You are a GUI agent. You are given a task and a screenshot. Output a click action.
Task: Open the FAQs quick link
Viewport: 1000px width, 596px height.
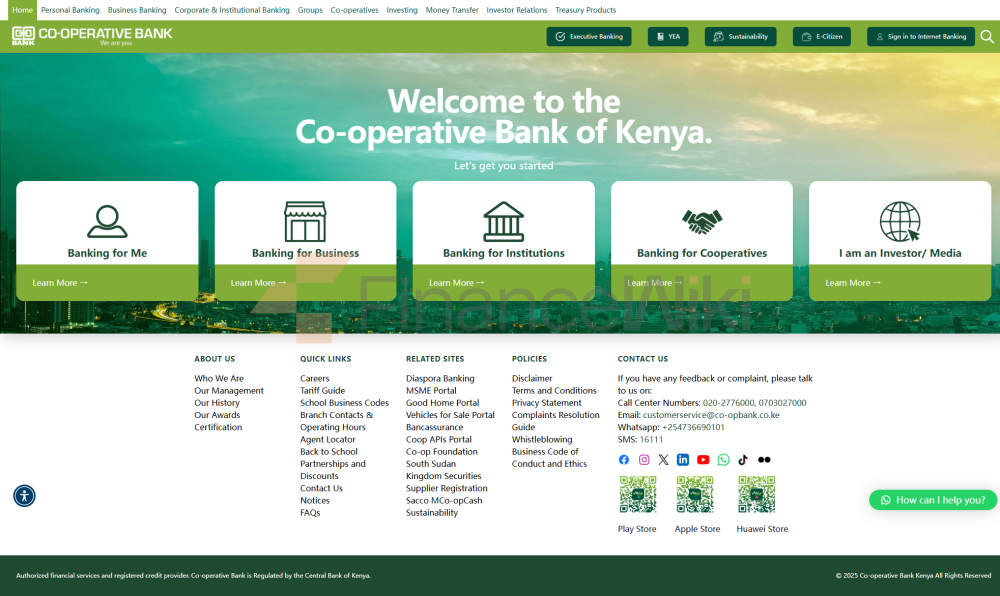click(310, 512)
